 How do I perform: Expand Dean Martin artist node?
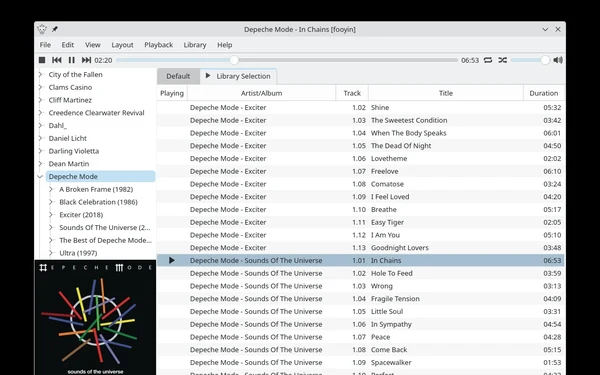click(40, 164)
